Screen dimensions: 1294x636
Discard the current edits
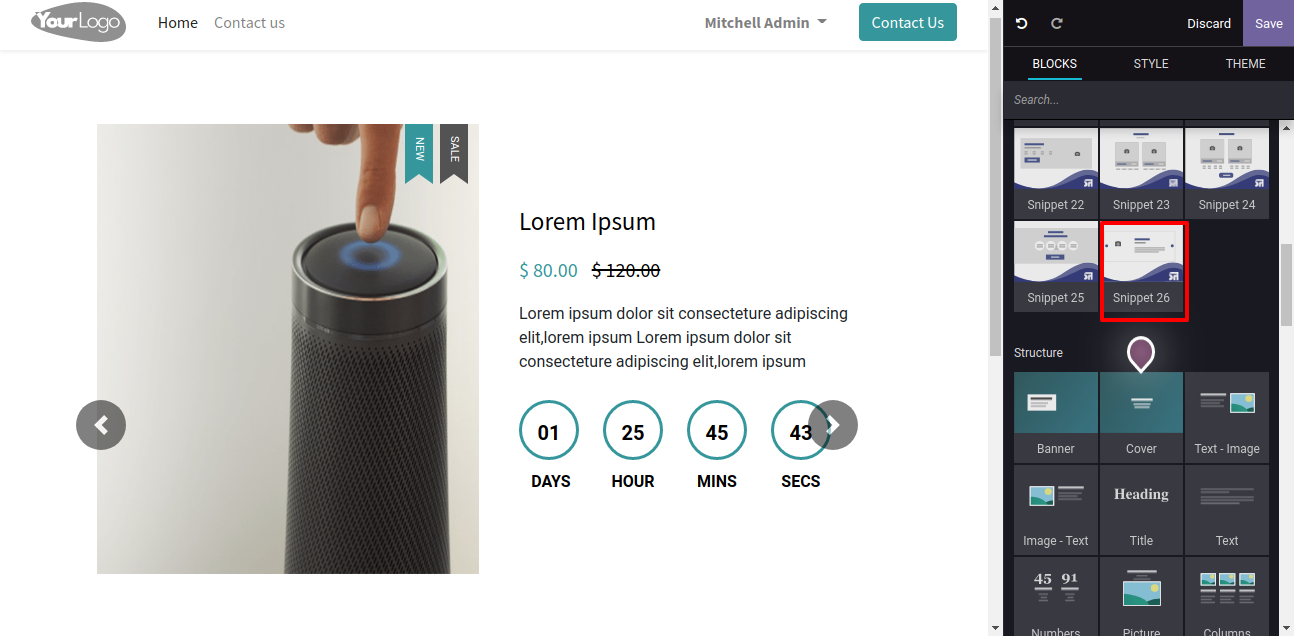coord(1209,23)
